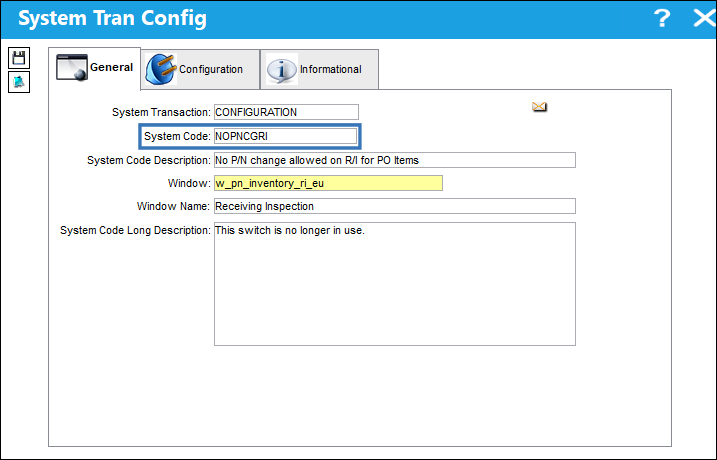Image resolution: width=717 pixels, height=460 pixels.
Task: Open help with the question mark icon
Action: tap(662, 18)
